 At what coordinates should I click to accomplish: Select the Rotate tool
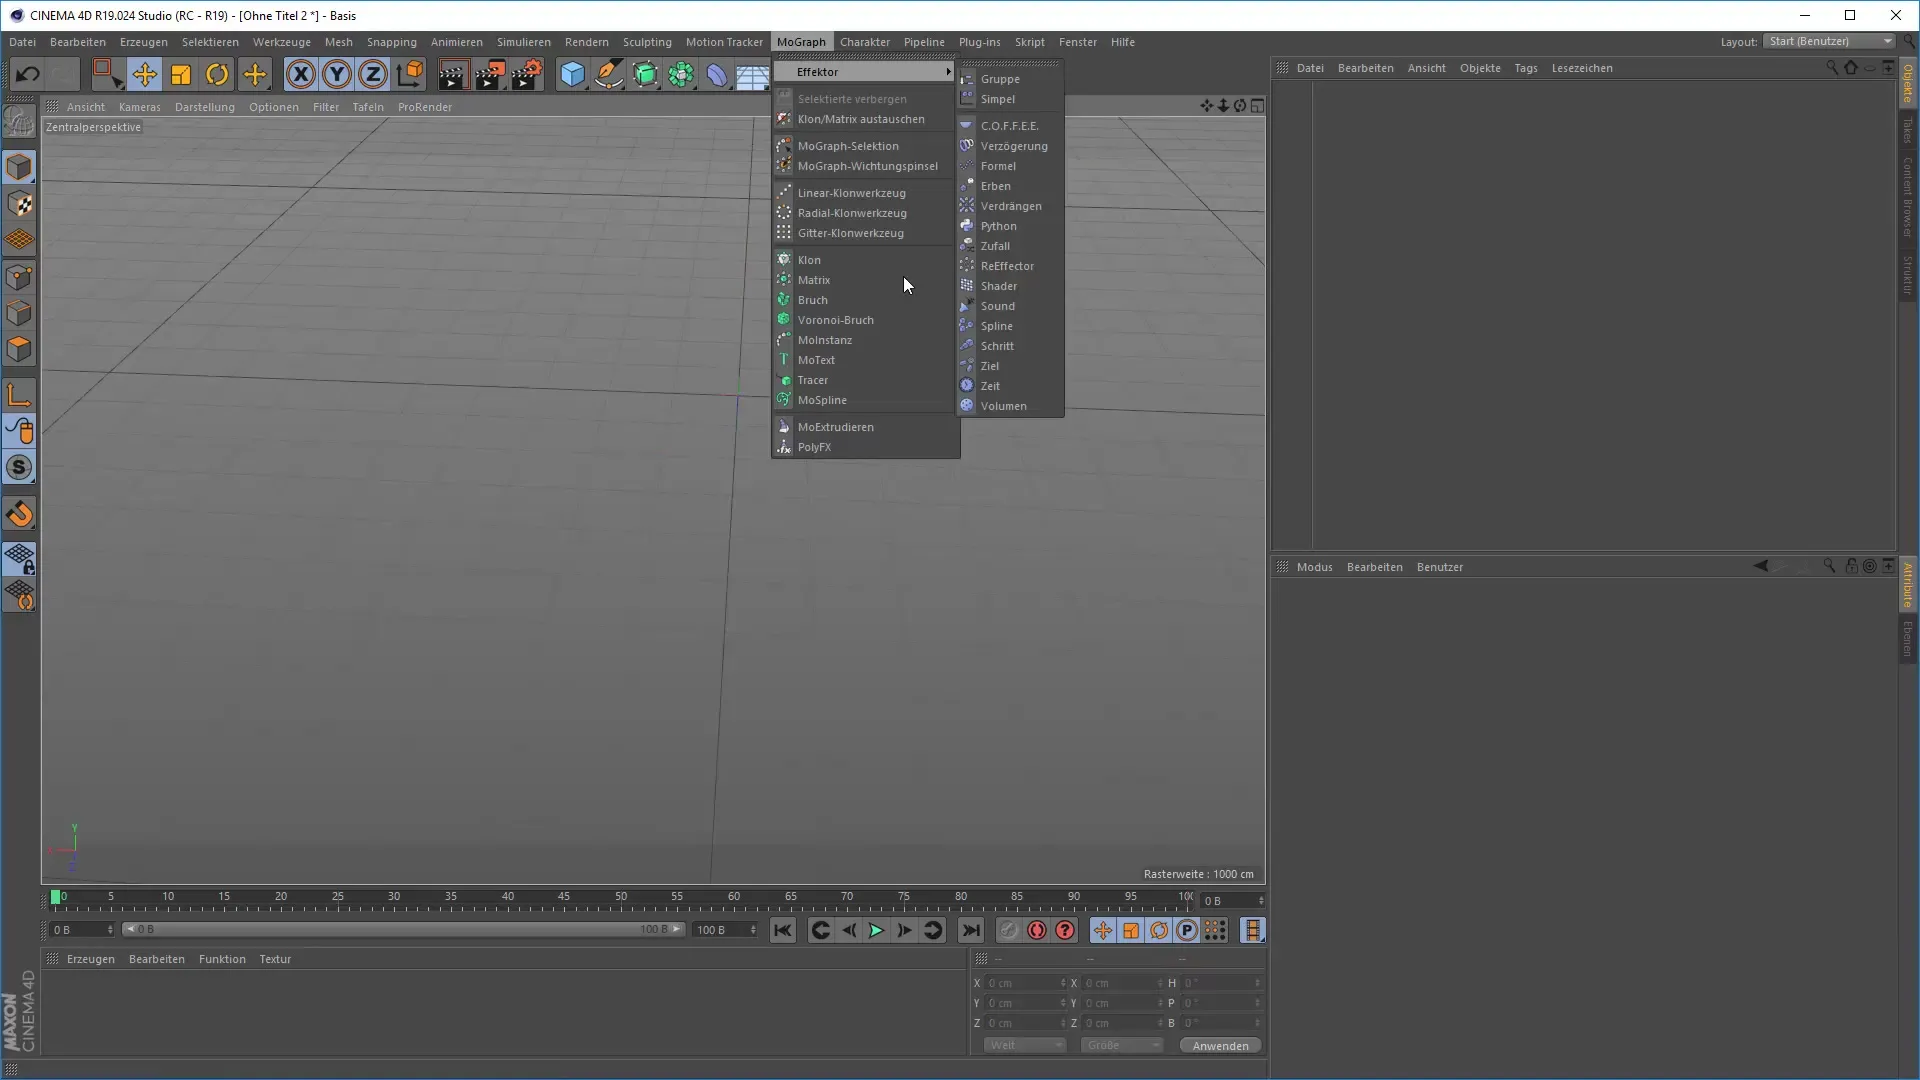(x=217, y=74)
